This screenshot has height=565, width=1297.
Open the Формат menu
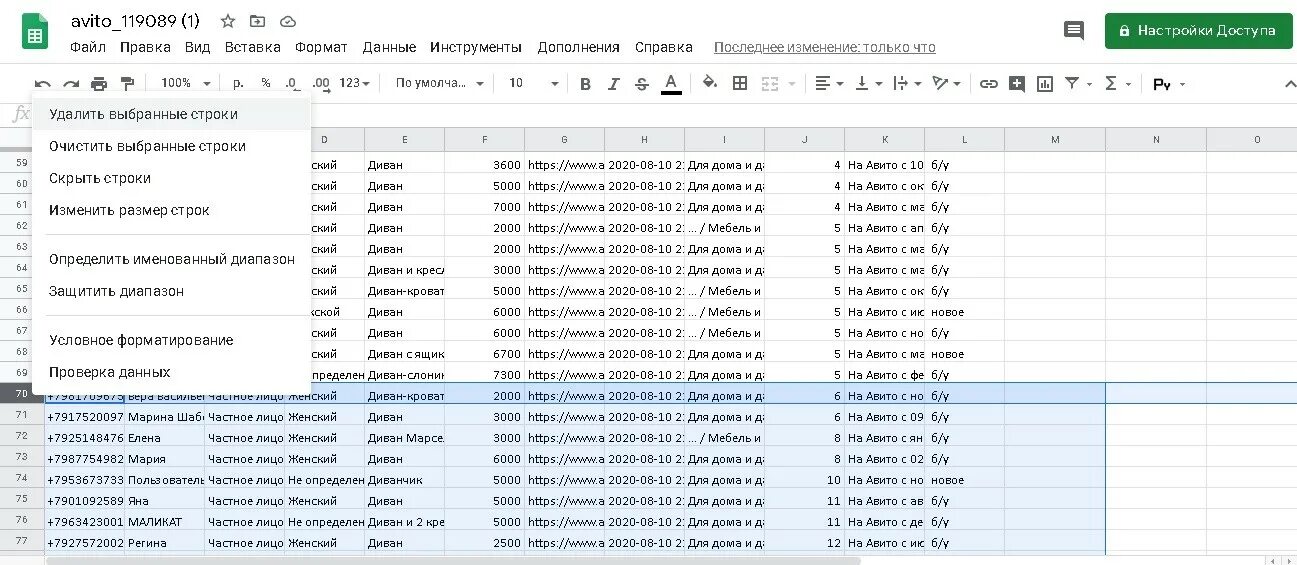click(321, 47)
